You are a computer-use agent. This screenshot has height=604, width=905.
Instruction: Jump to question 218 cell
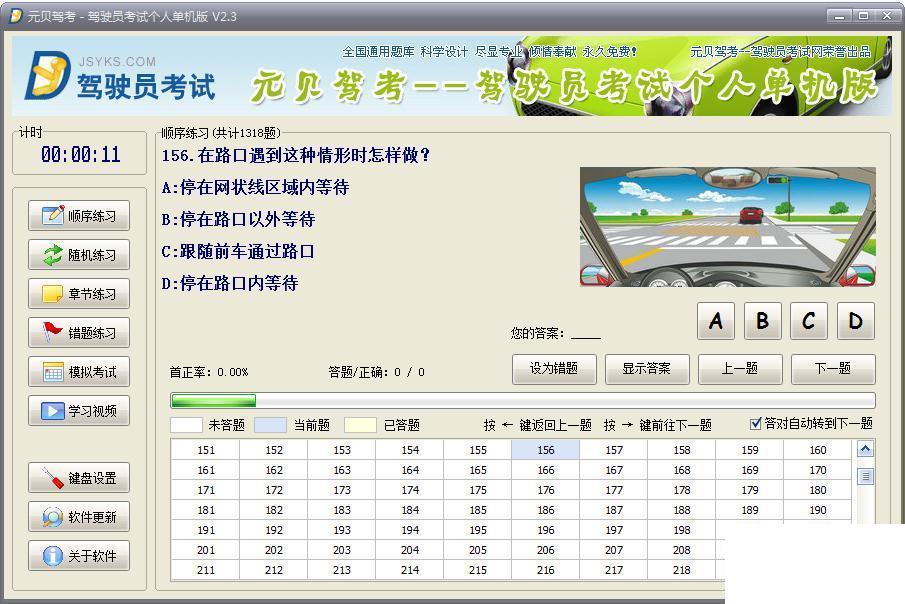682,571
